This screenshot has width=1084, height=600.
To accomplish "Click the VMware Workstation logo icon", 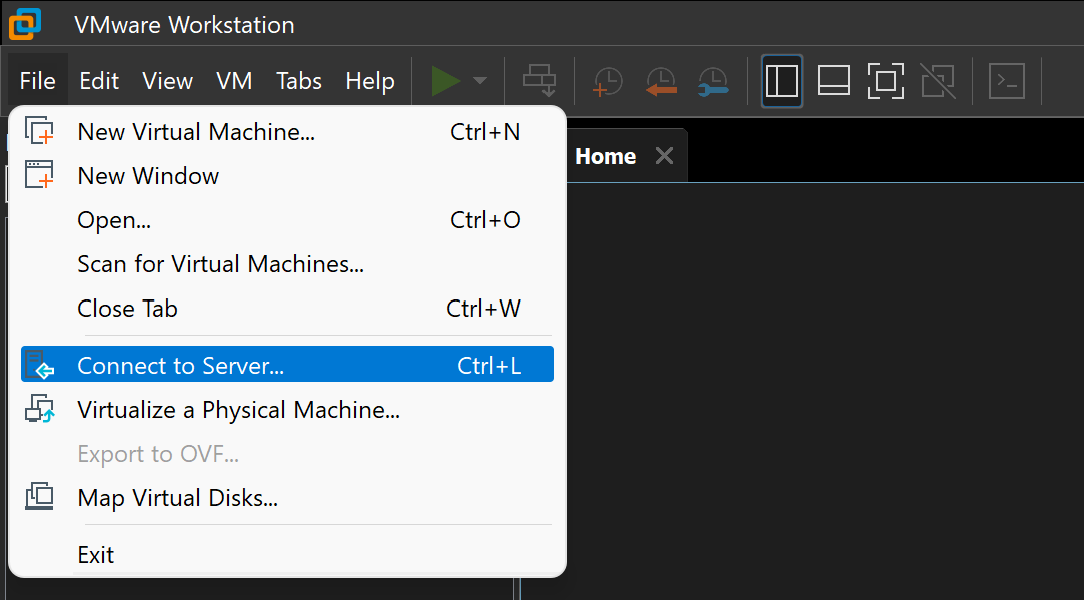I will pos(25,24).
